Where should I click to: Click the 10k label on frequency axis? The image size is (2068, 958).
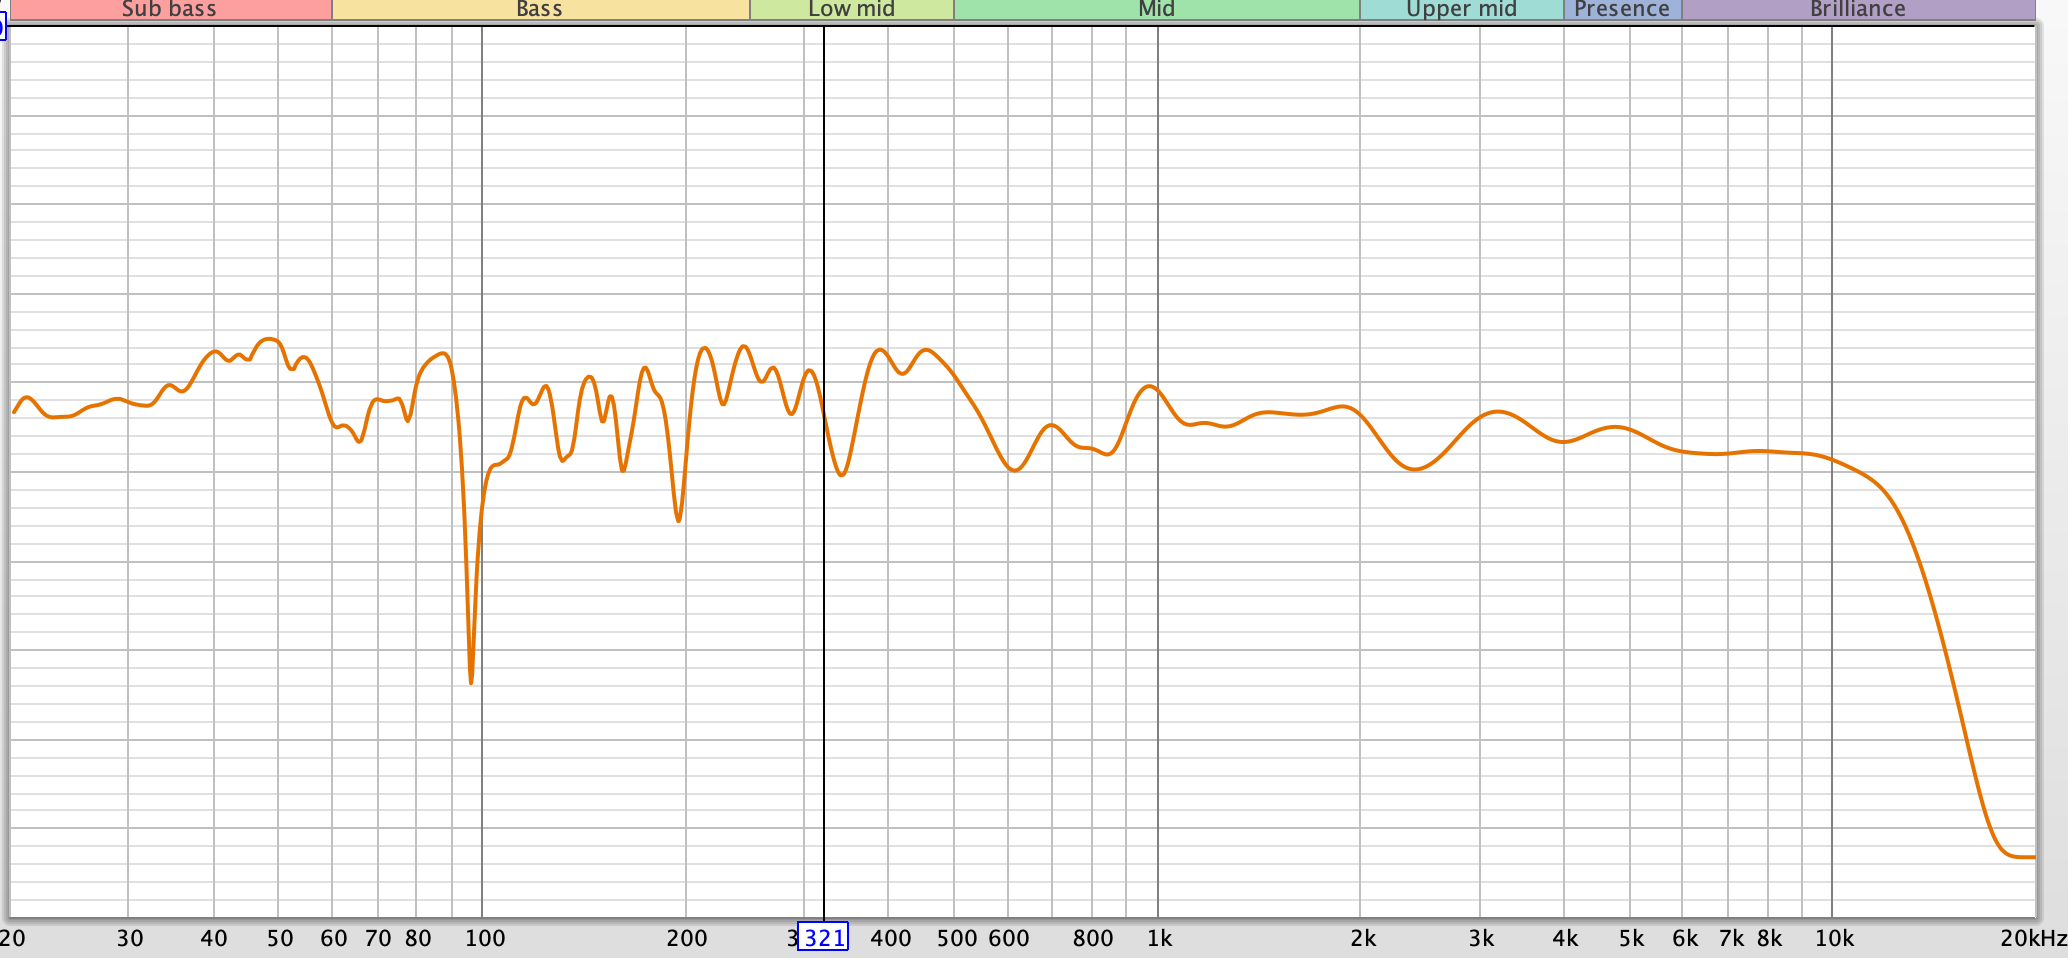point(1834,938)
